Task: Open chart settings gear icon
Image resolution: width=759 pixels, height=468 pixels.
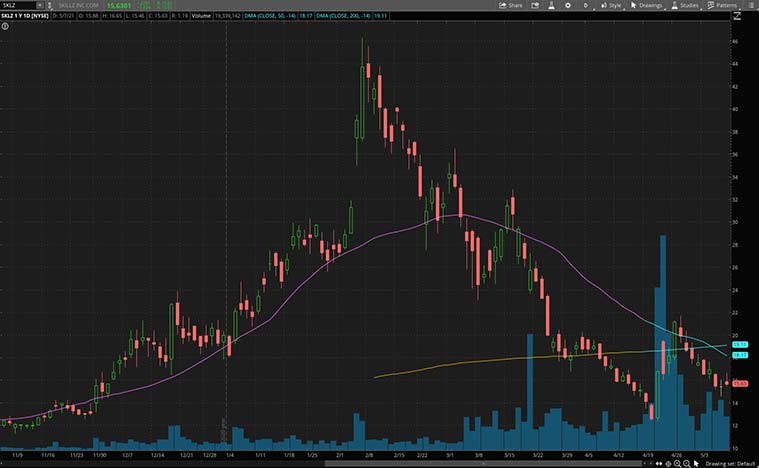Action: (569, 5)
